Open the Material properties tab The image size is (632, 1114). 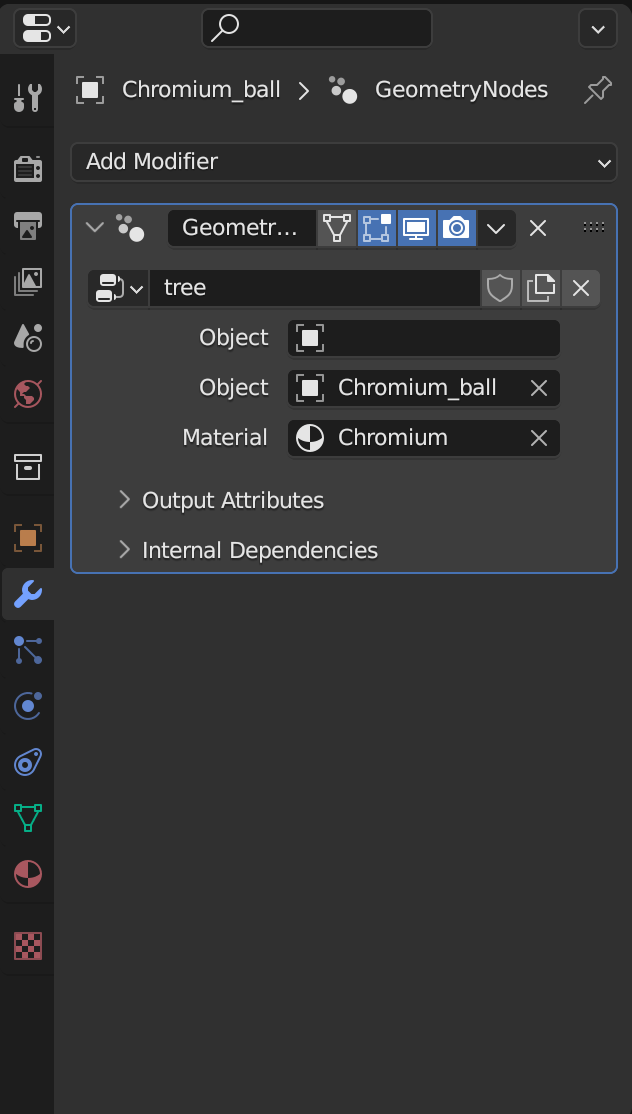[28, 874]
